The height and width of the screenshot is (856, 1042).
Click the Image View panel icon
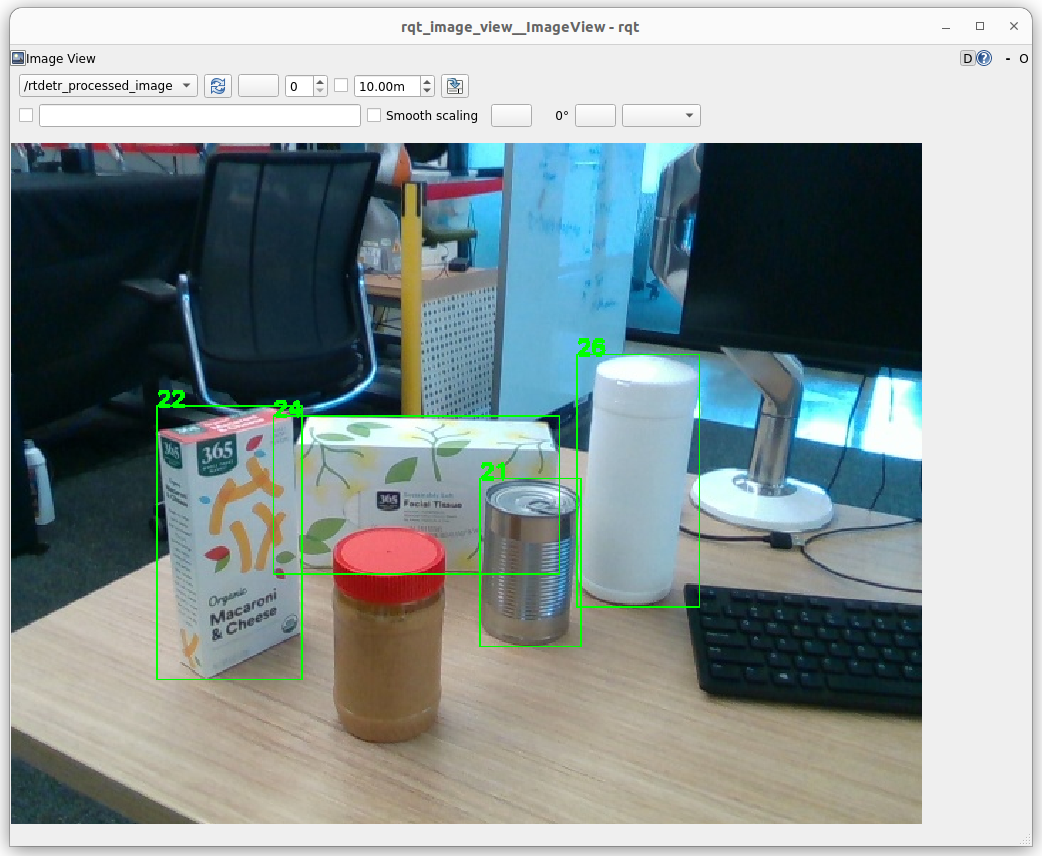click(x=16, y=58)
